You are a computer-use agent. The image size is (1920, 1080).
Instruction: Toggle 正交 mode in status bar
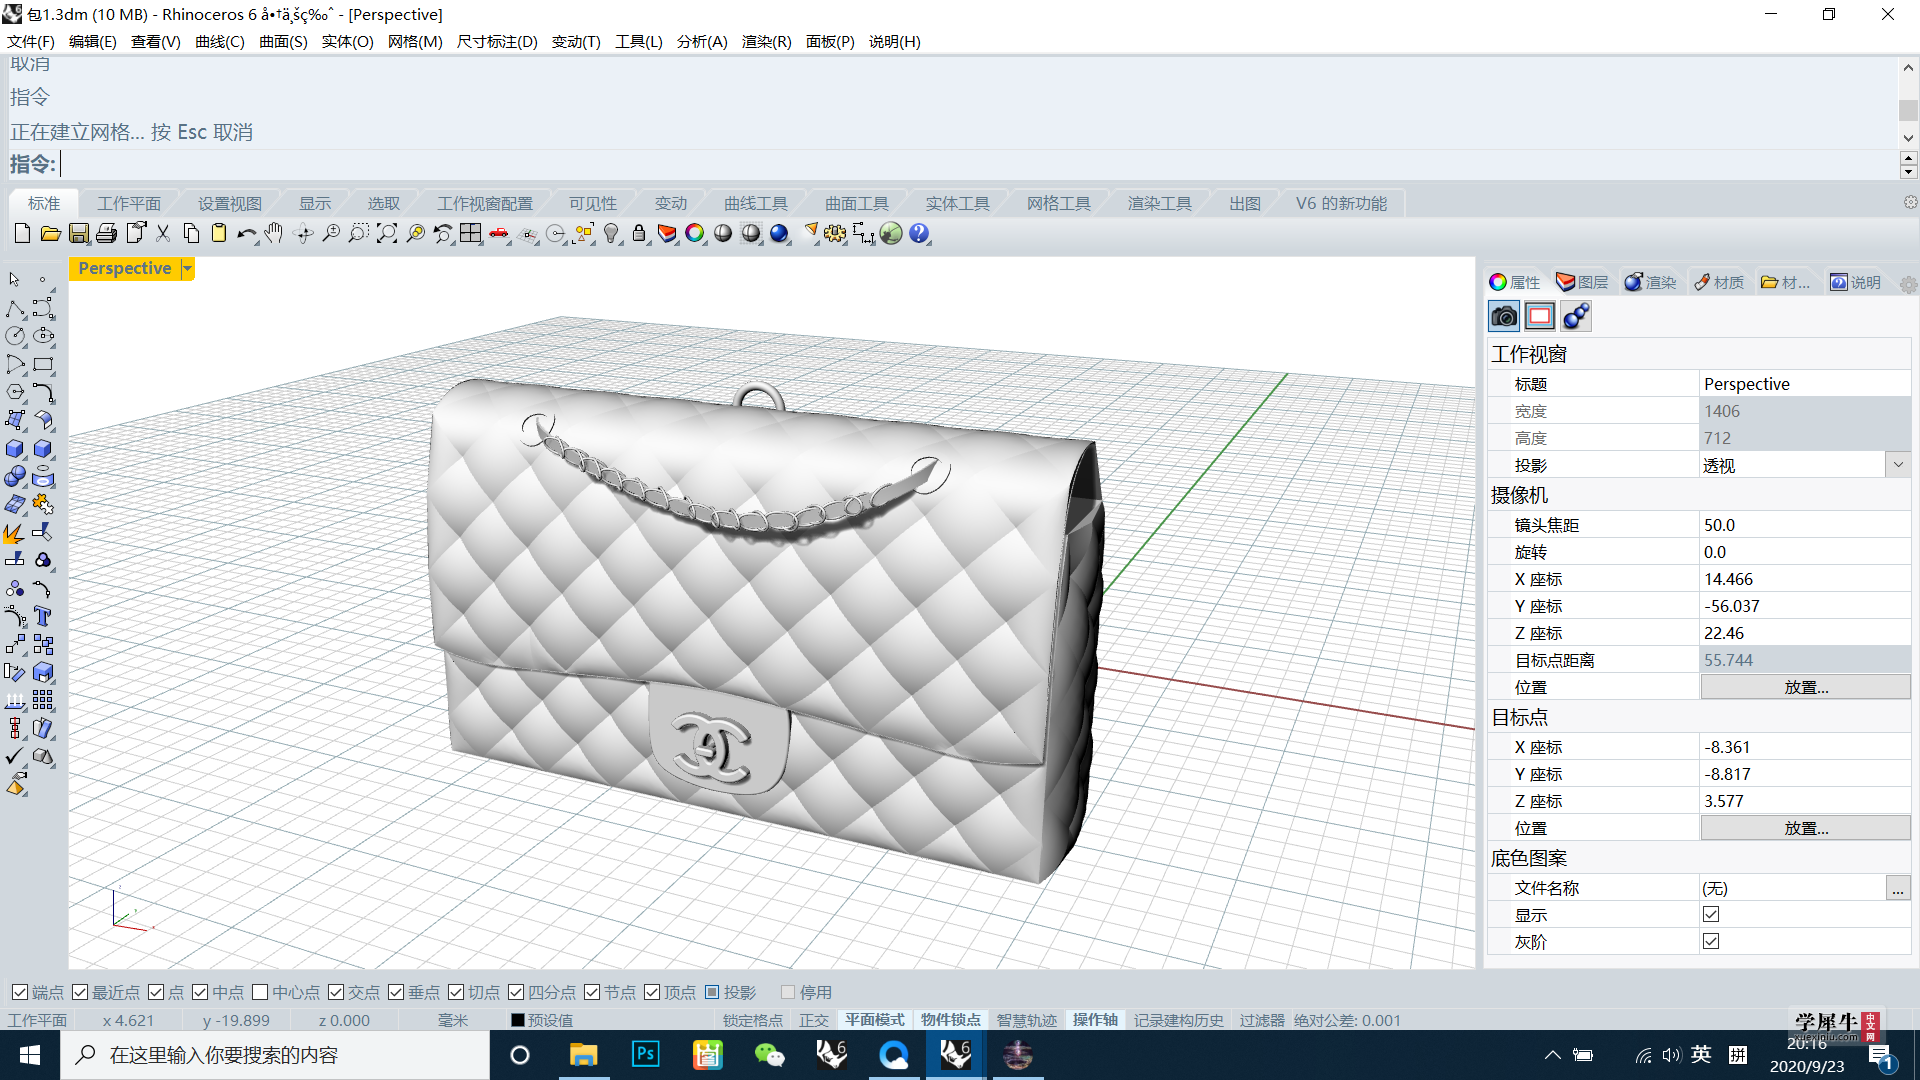click(814, 1020)
